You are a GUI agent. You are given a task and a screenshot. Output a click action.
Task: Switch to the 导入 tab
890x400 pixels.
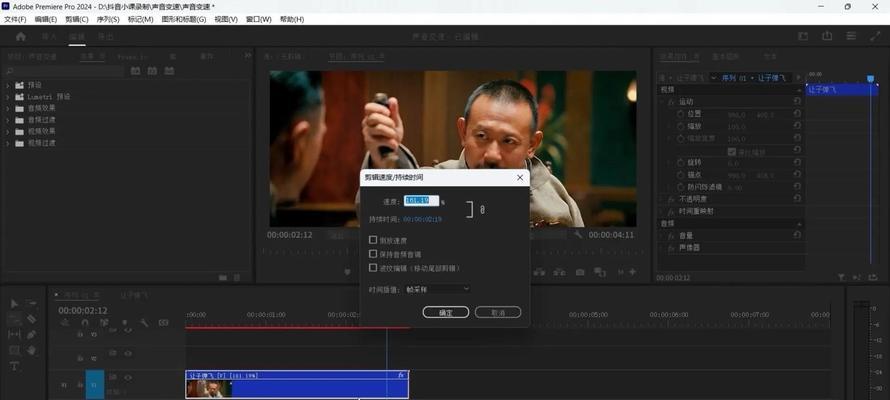[49, 36]
